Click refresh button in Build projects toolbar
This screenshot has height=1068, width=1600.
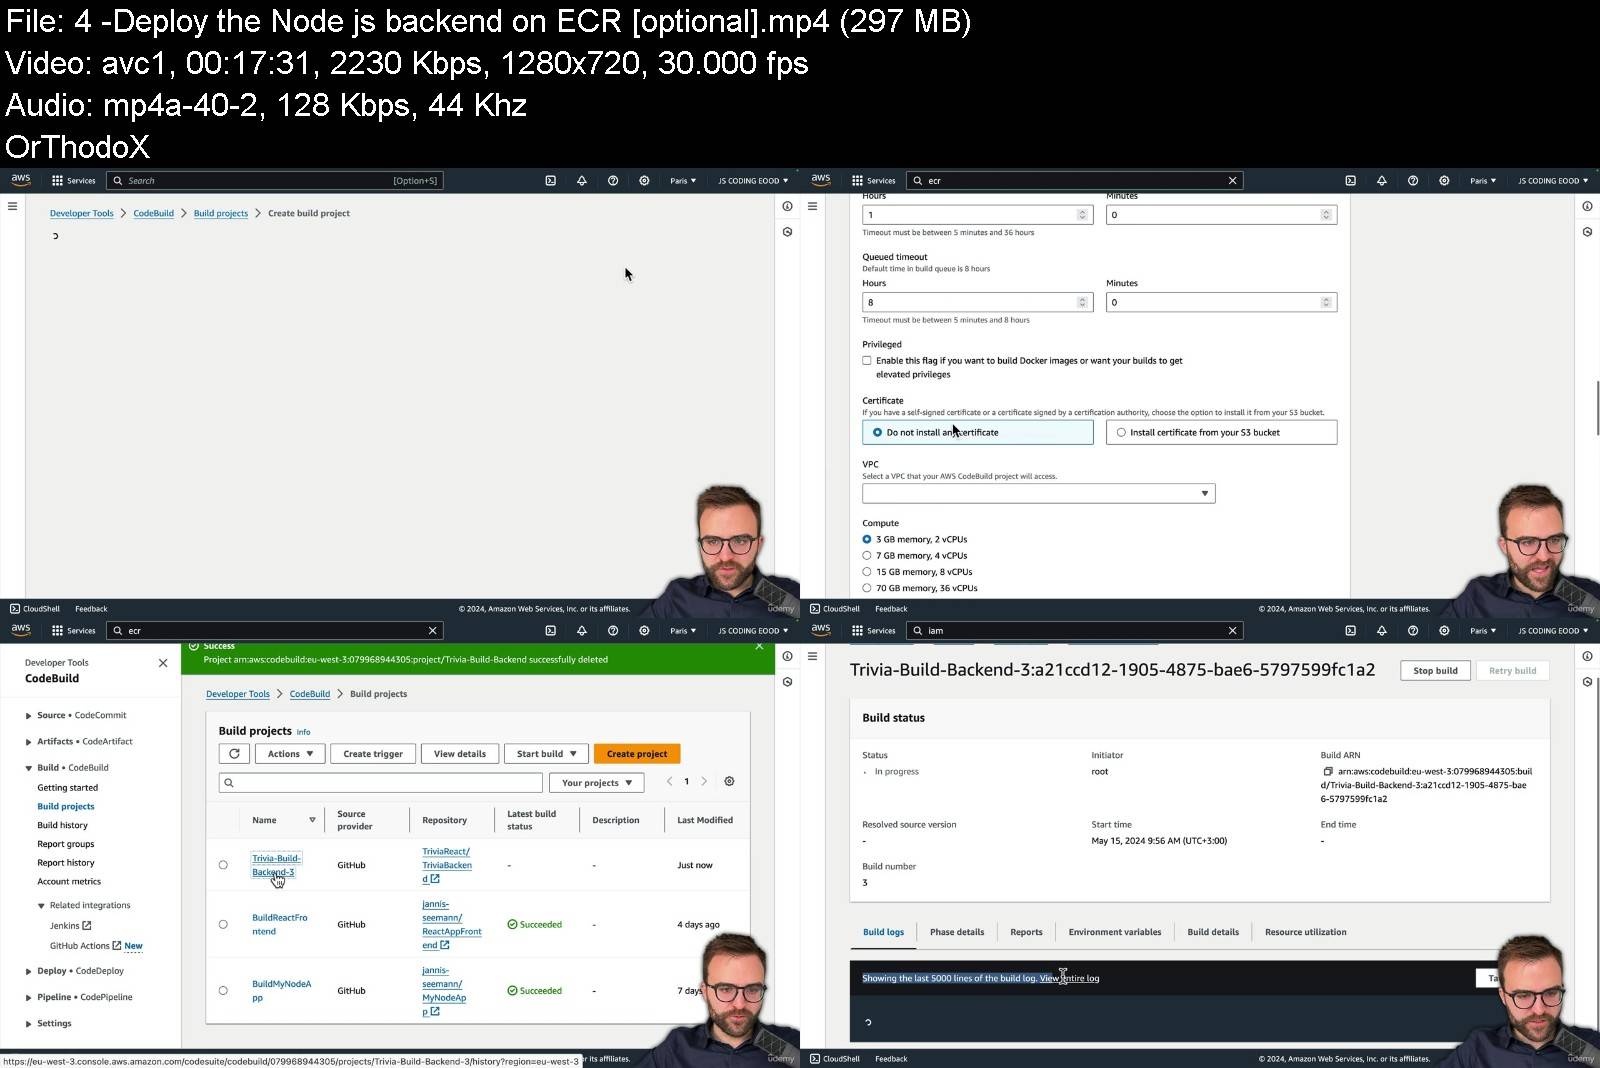tap(234, 754)
